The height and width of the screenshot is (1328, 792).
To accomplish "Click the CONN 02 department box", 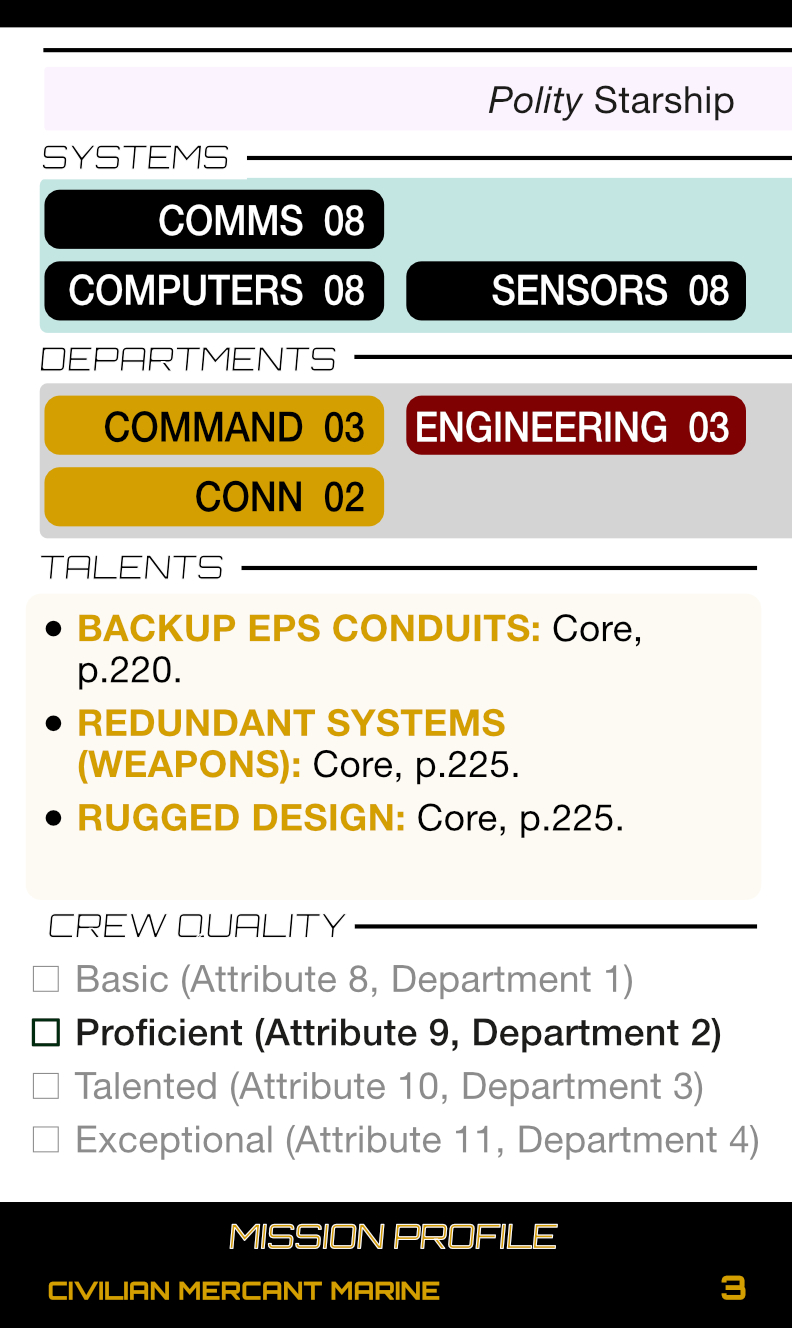I will pos(214,497).
